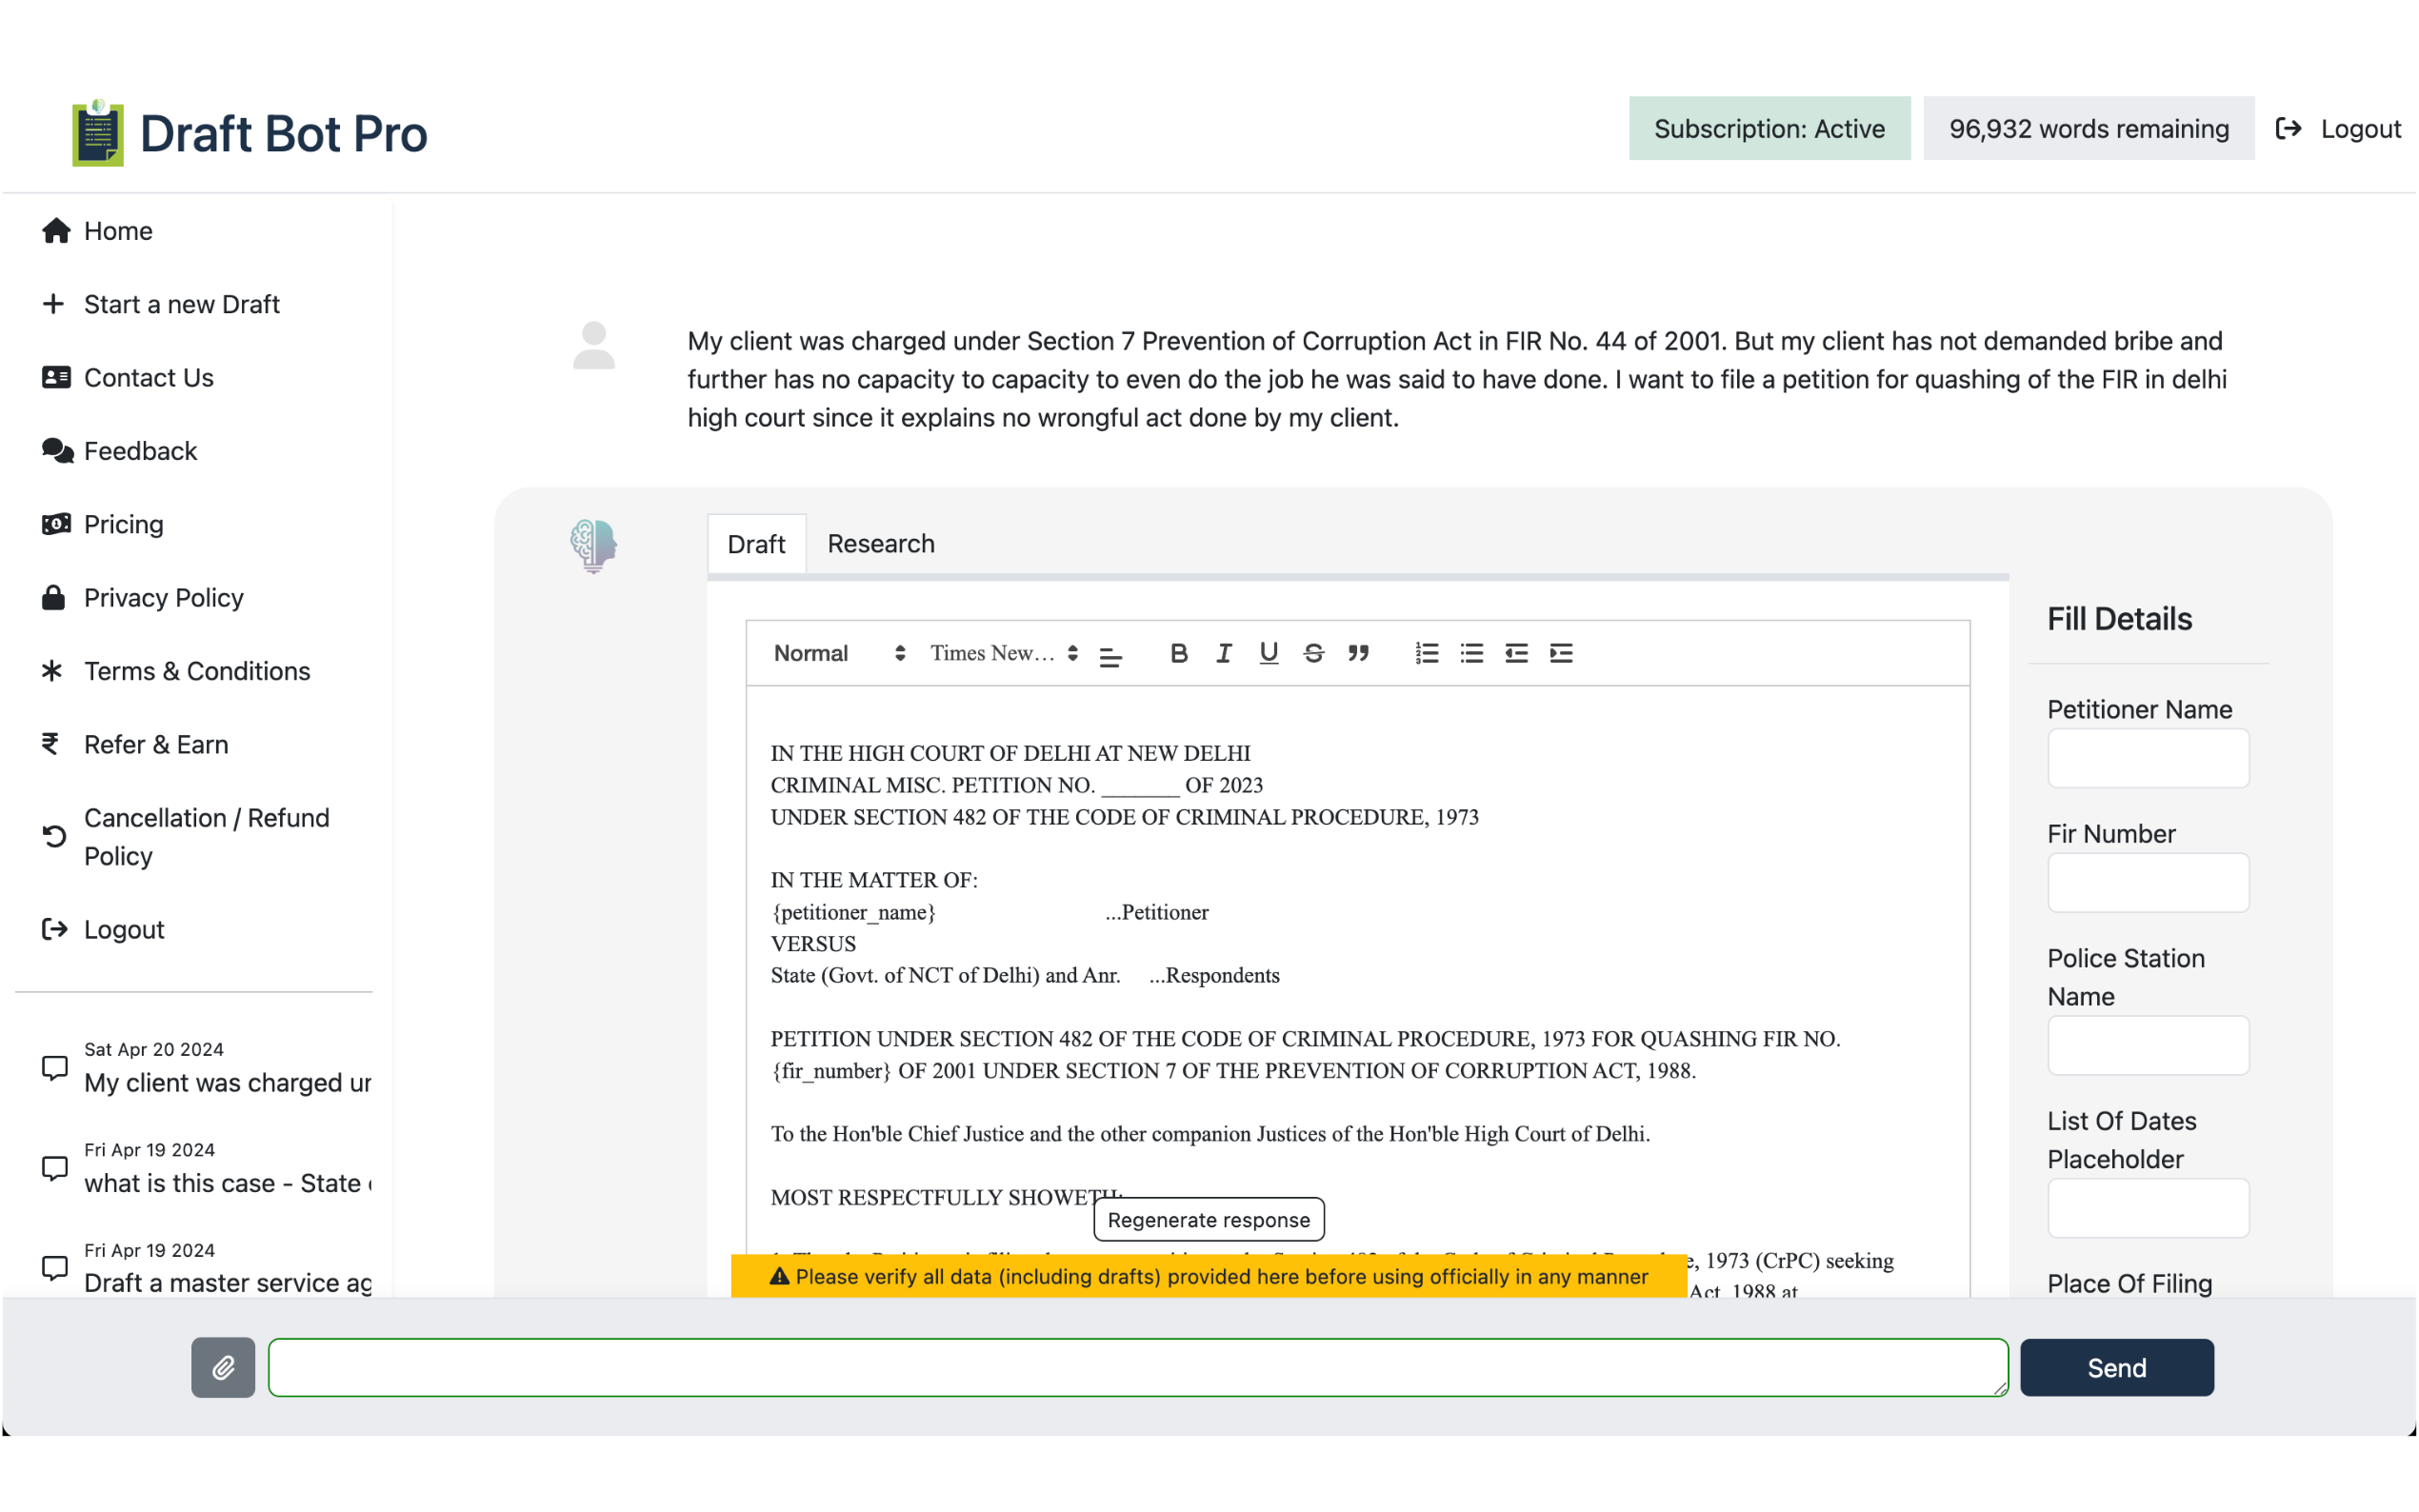Insert a blockquote with the quote icon
This screenshot has width=2419, height=1512.
pyautogui.click(x=1358, y=653)
